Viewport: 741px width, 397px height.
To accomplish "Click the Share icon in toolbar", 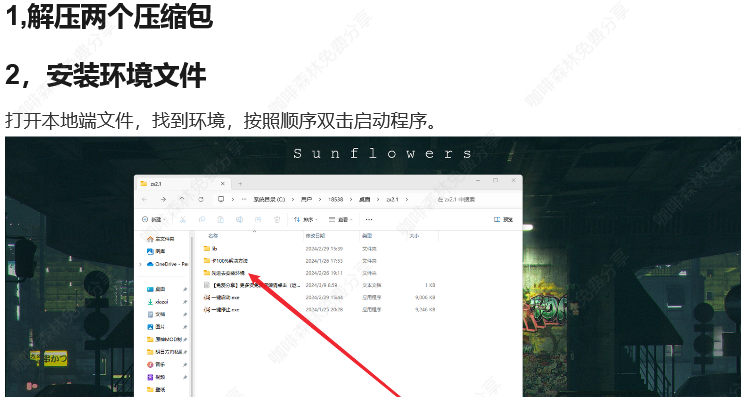I will pyautogui.click(x=258, y=219).
